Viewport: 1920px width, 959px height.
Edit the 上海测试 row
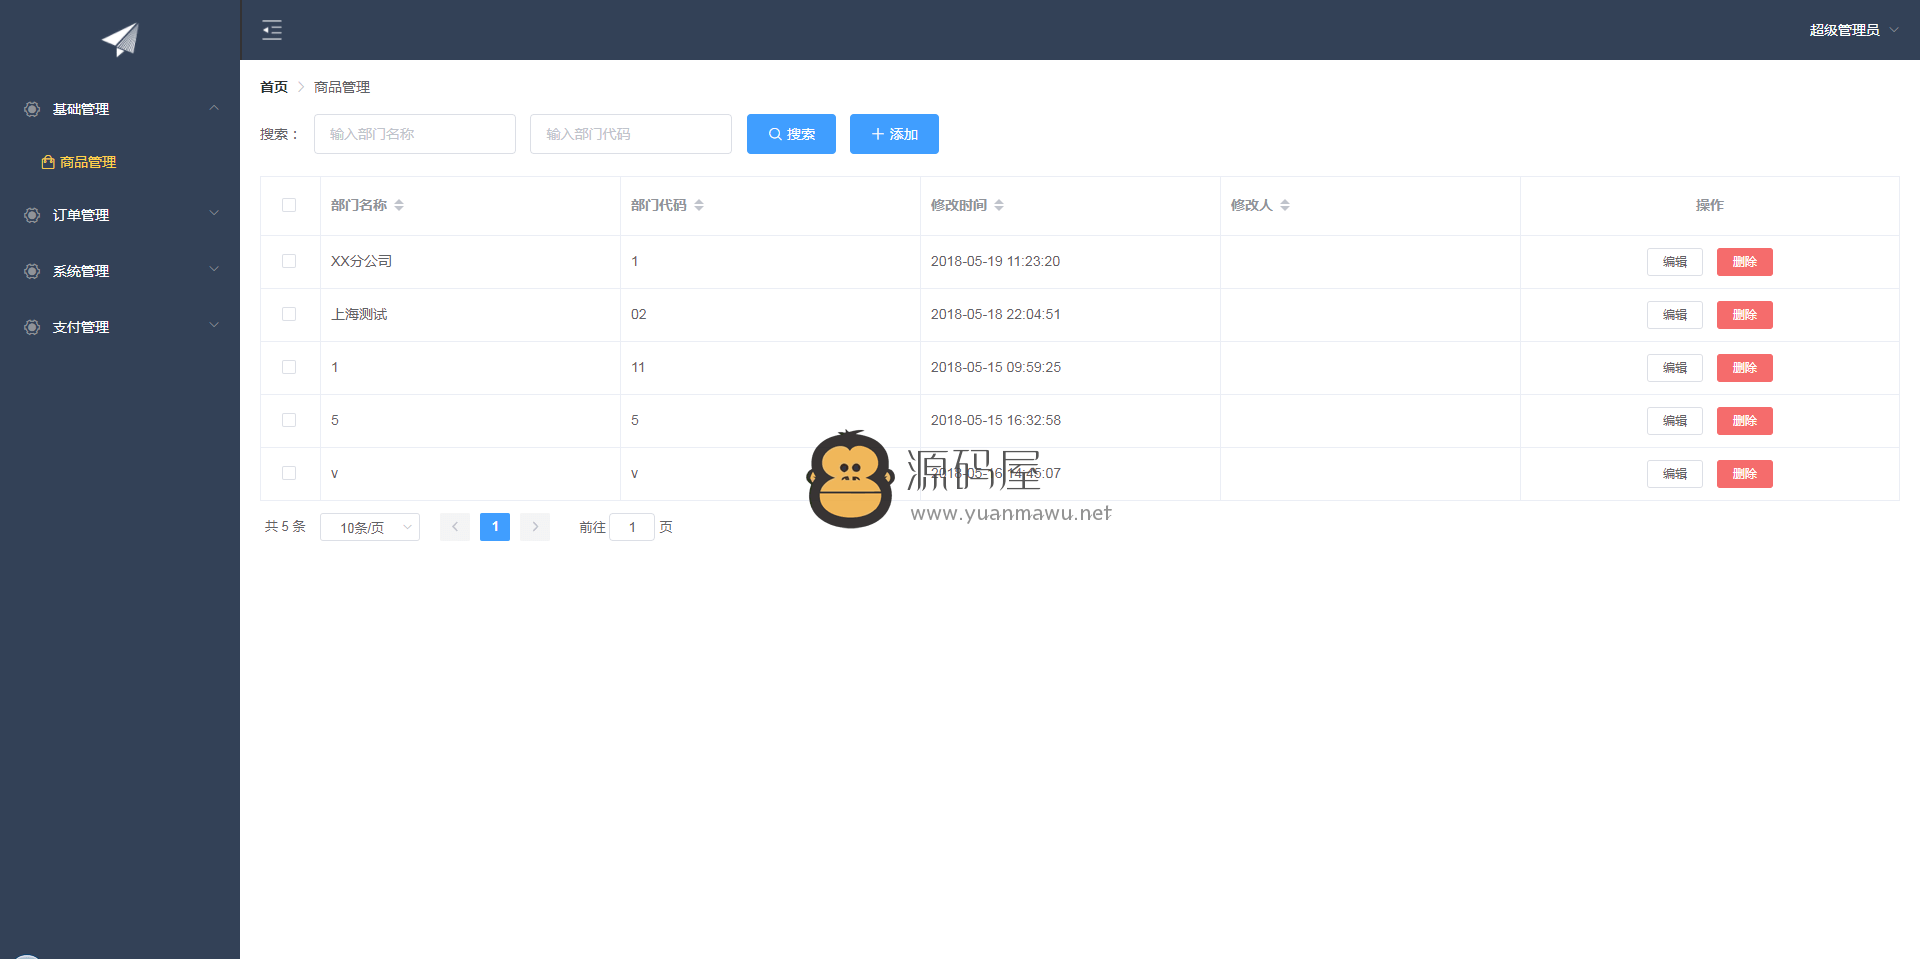[1675, 315]
